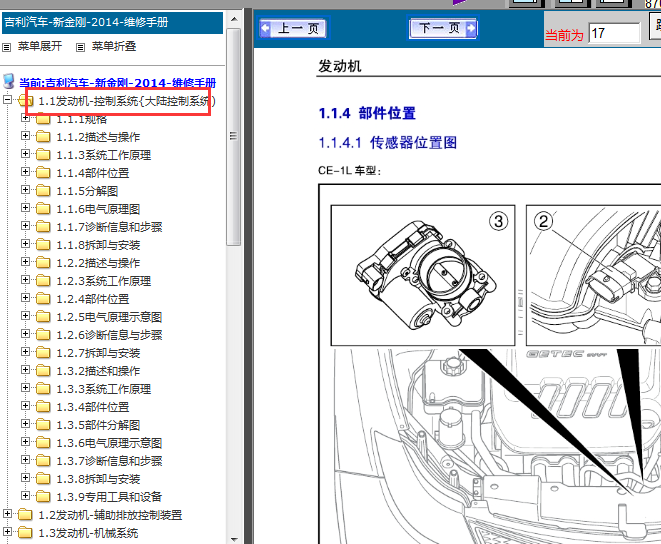
Task: Expand the 1.1.4部件位置 node
Action: pos(25,172)
